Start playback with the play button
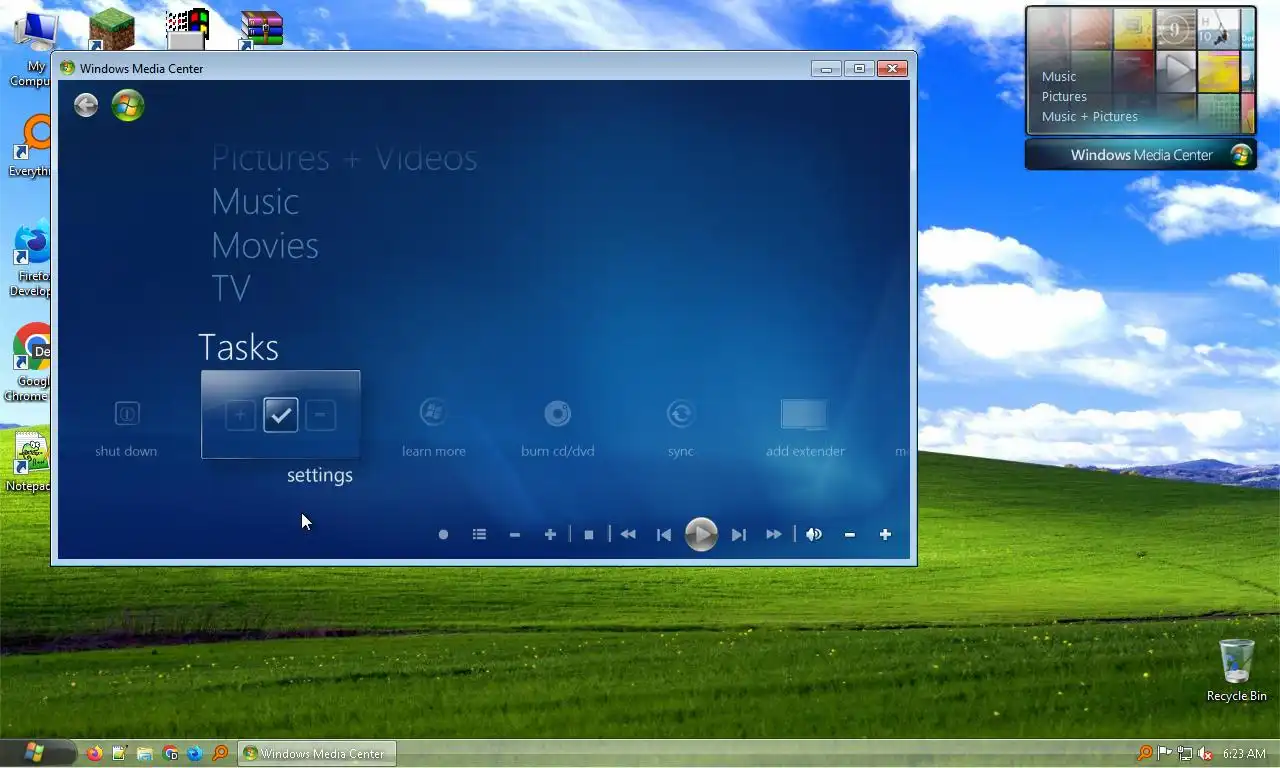The height and width of the screenshot is (768, 1280). point(701,535)
